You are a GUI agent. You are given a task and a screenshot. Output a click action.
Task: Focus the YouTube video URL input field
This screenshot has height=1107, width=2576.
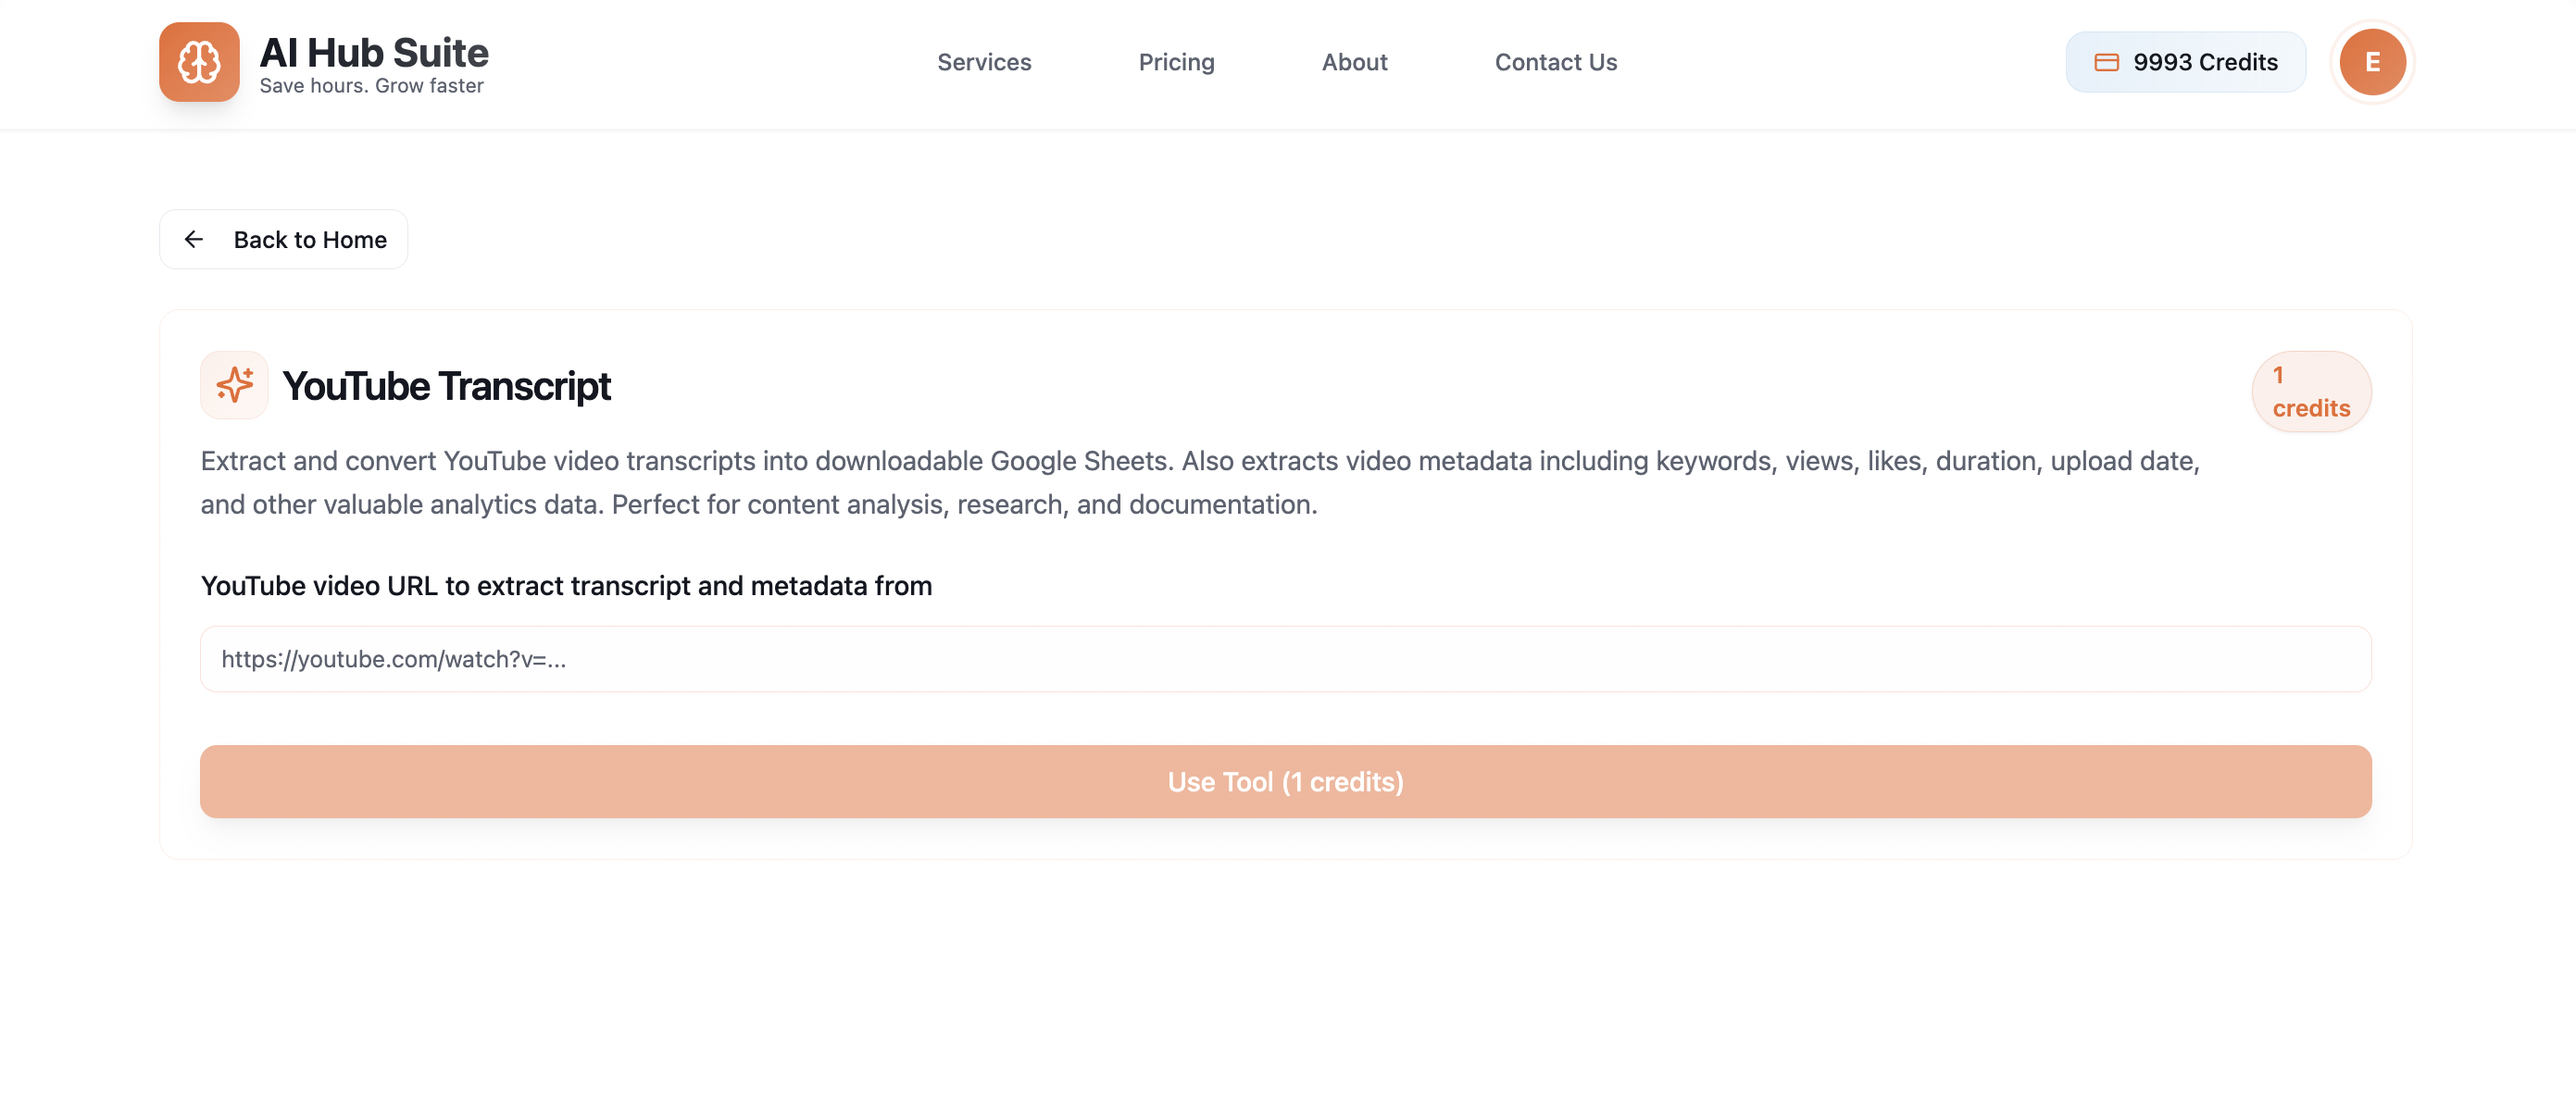(1285, 659)
